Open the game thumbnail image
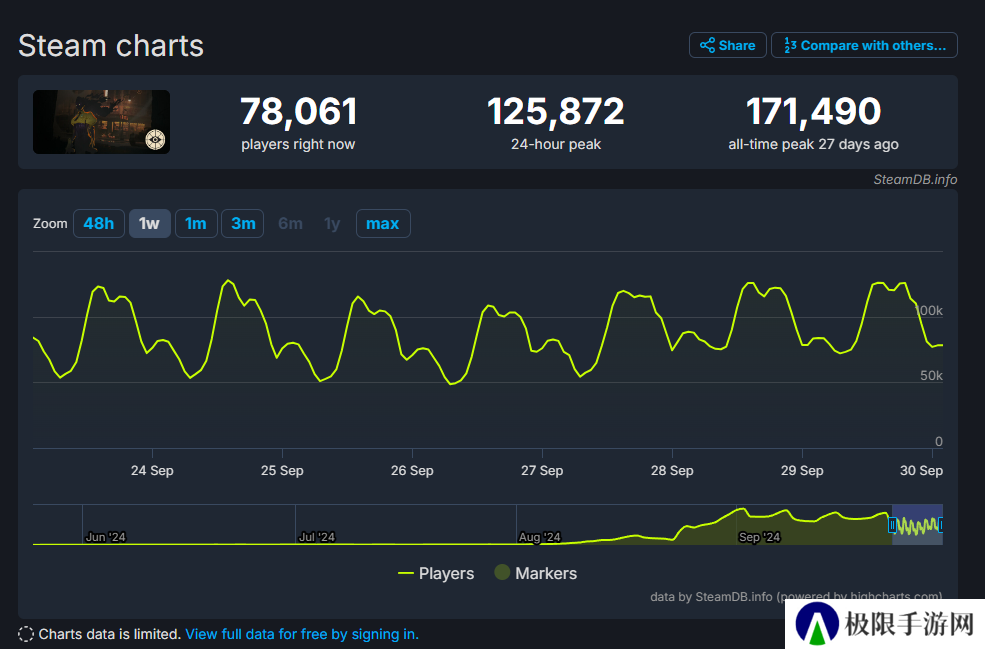The width and height of the screenshot is (985, 649). 101,122
